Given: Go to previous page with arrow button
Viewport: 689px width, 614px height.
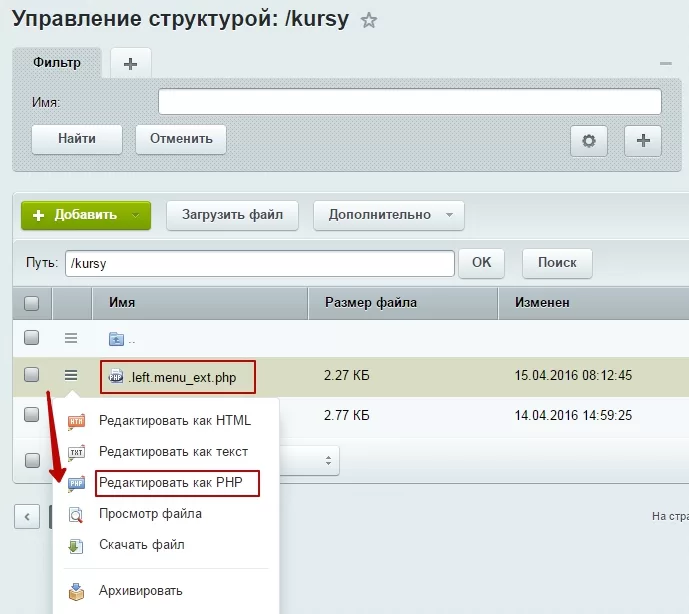Looking at the screenshot, I should [x=27, y=516].
